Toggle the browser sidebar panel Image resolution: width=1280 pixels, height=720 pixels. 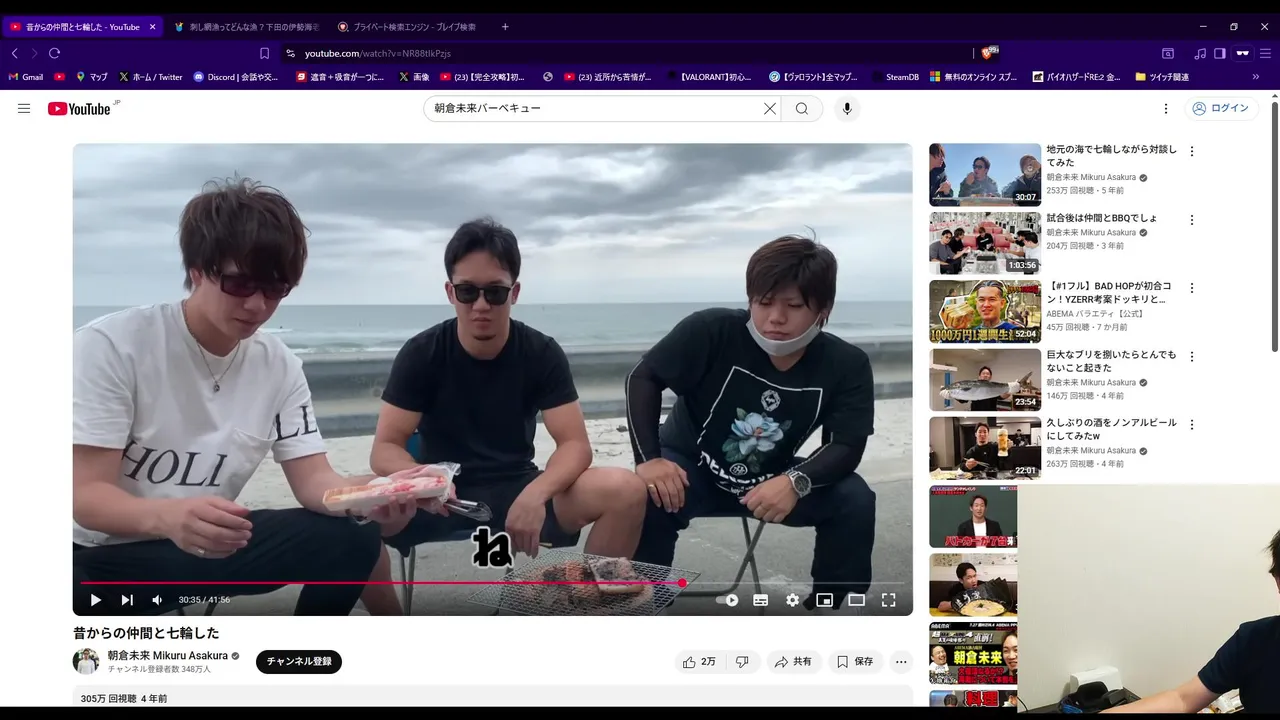tap(1220, 53)
